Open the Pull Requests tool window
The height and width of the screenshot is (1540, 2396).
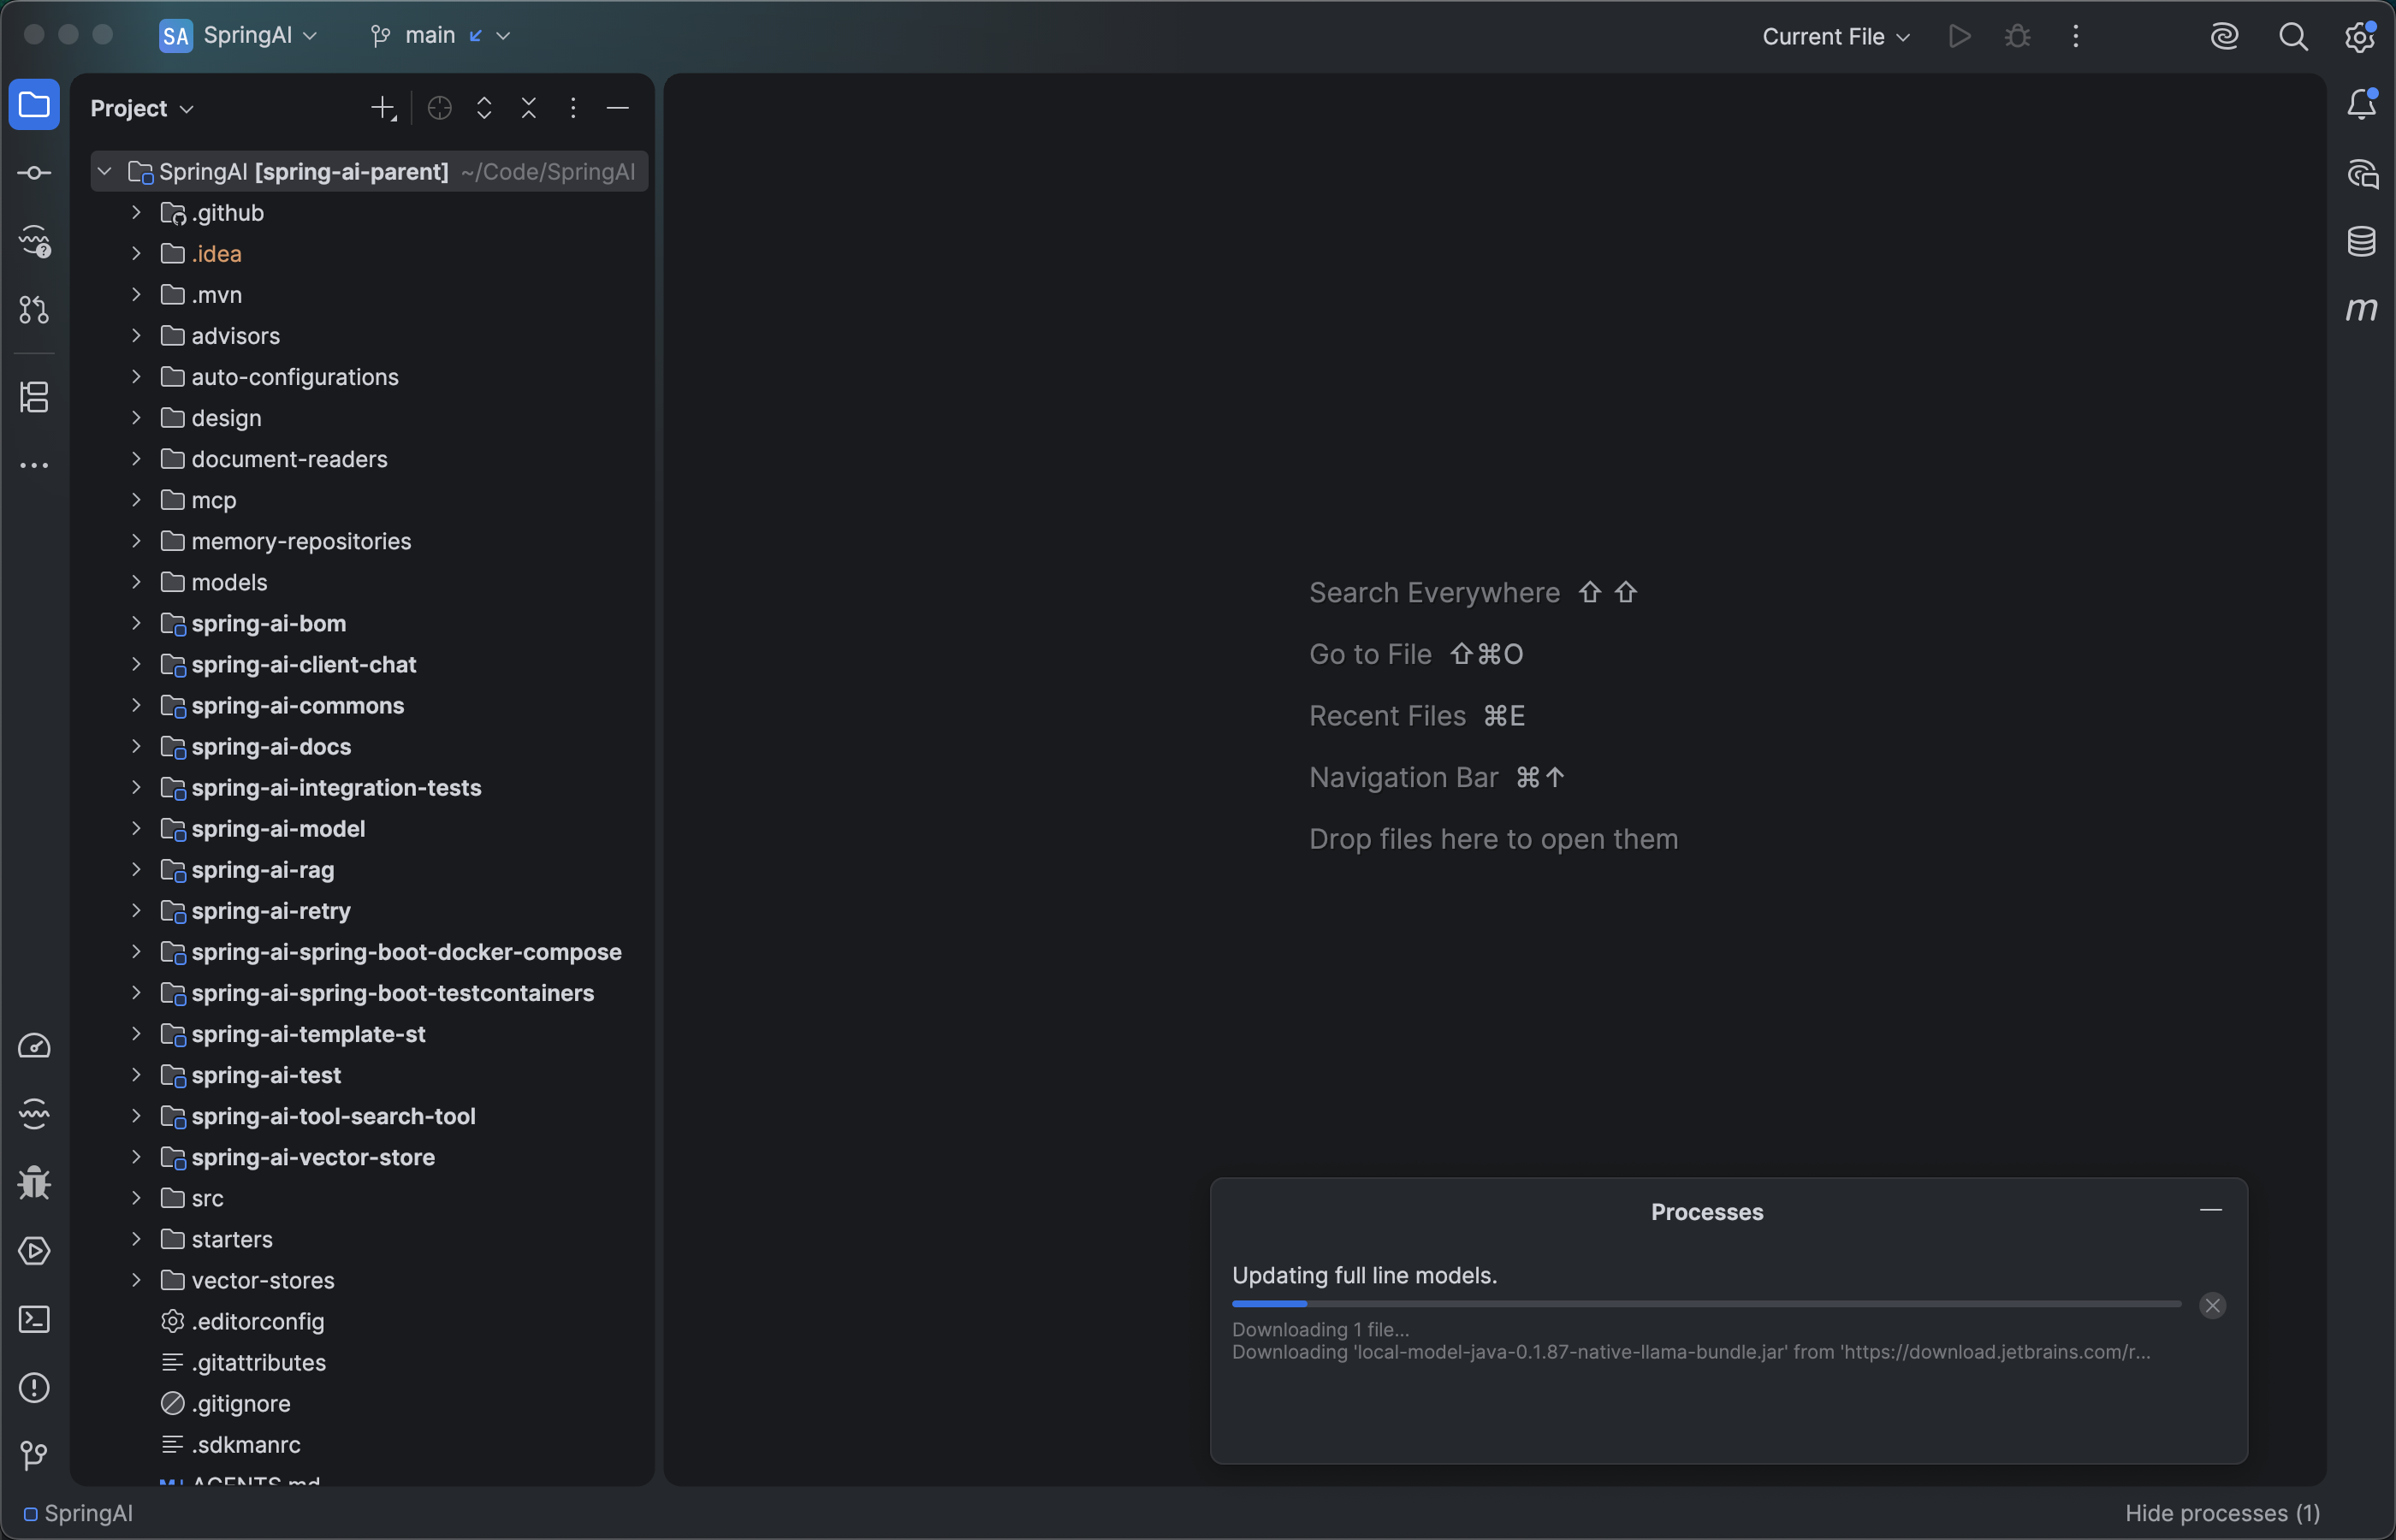click(34, 310)
